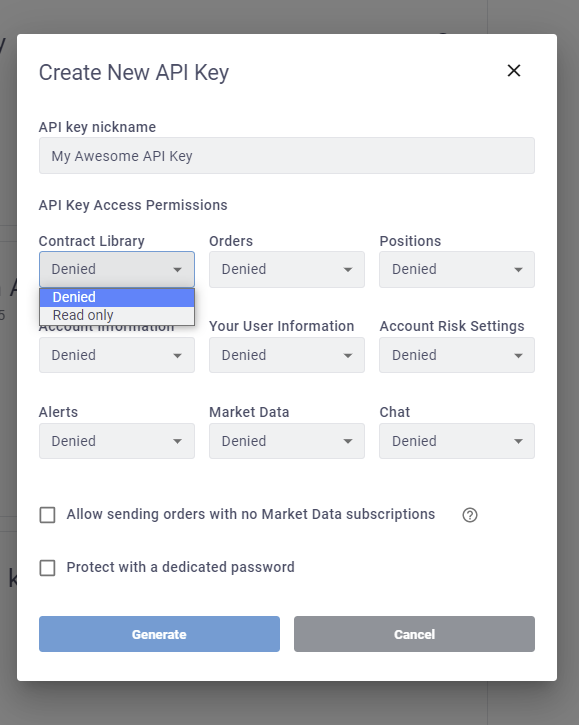This screenshot has height=725, width=579.
Task: Choose Denied option in open dropdown list
Action: coord(117,297)
